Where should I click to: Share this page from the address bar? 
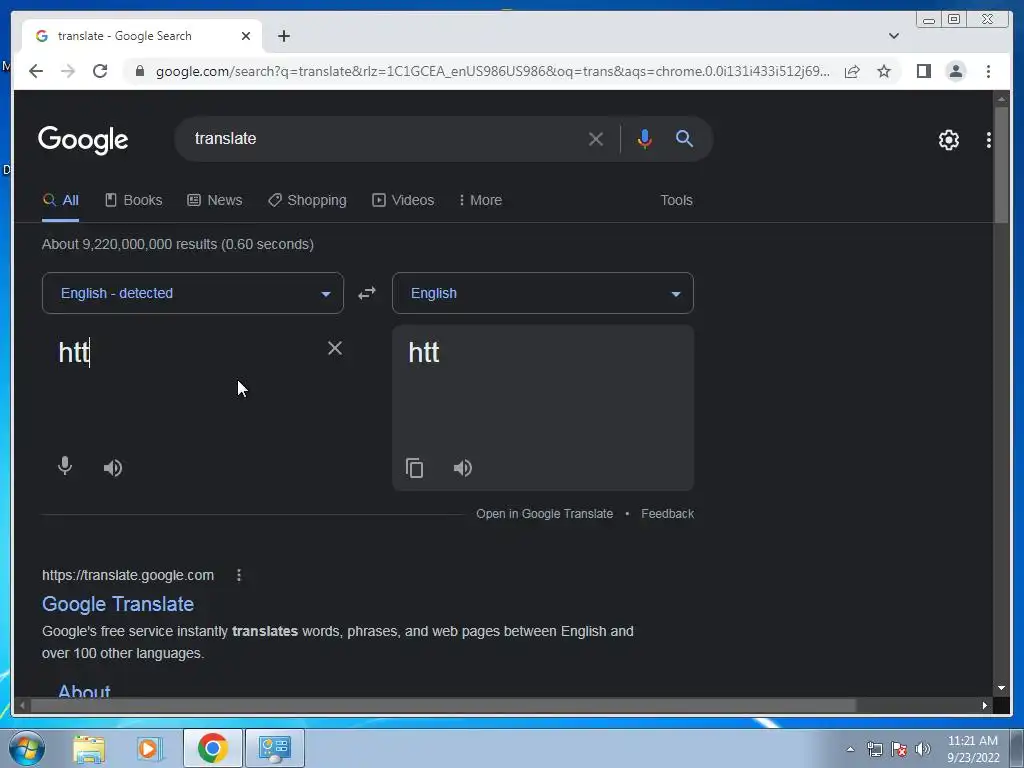click(x=852, y=71)
